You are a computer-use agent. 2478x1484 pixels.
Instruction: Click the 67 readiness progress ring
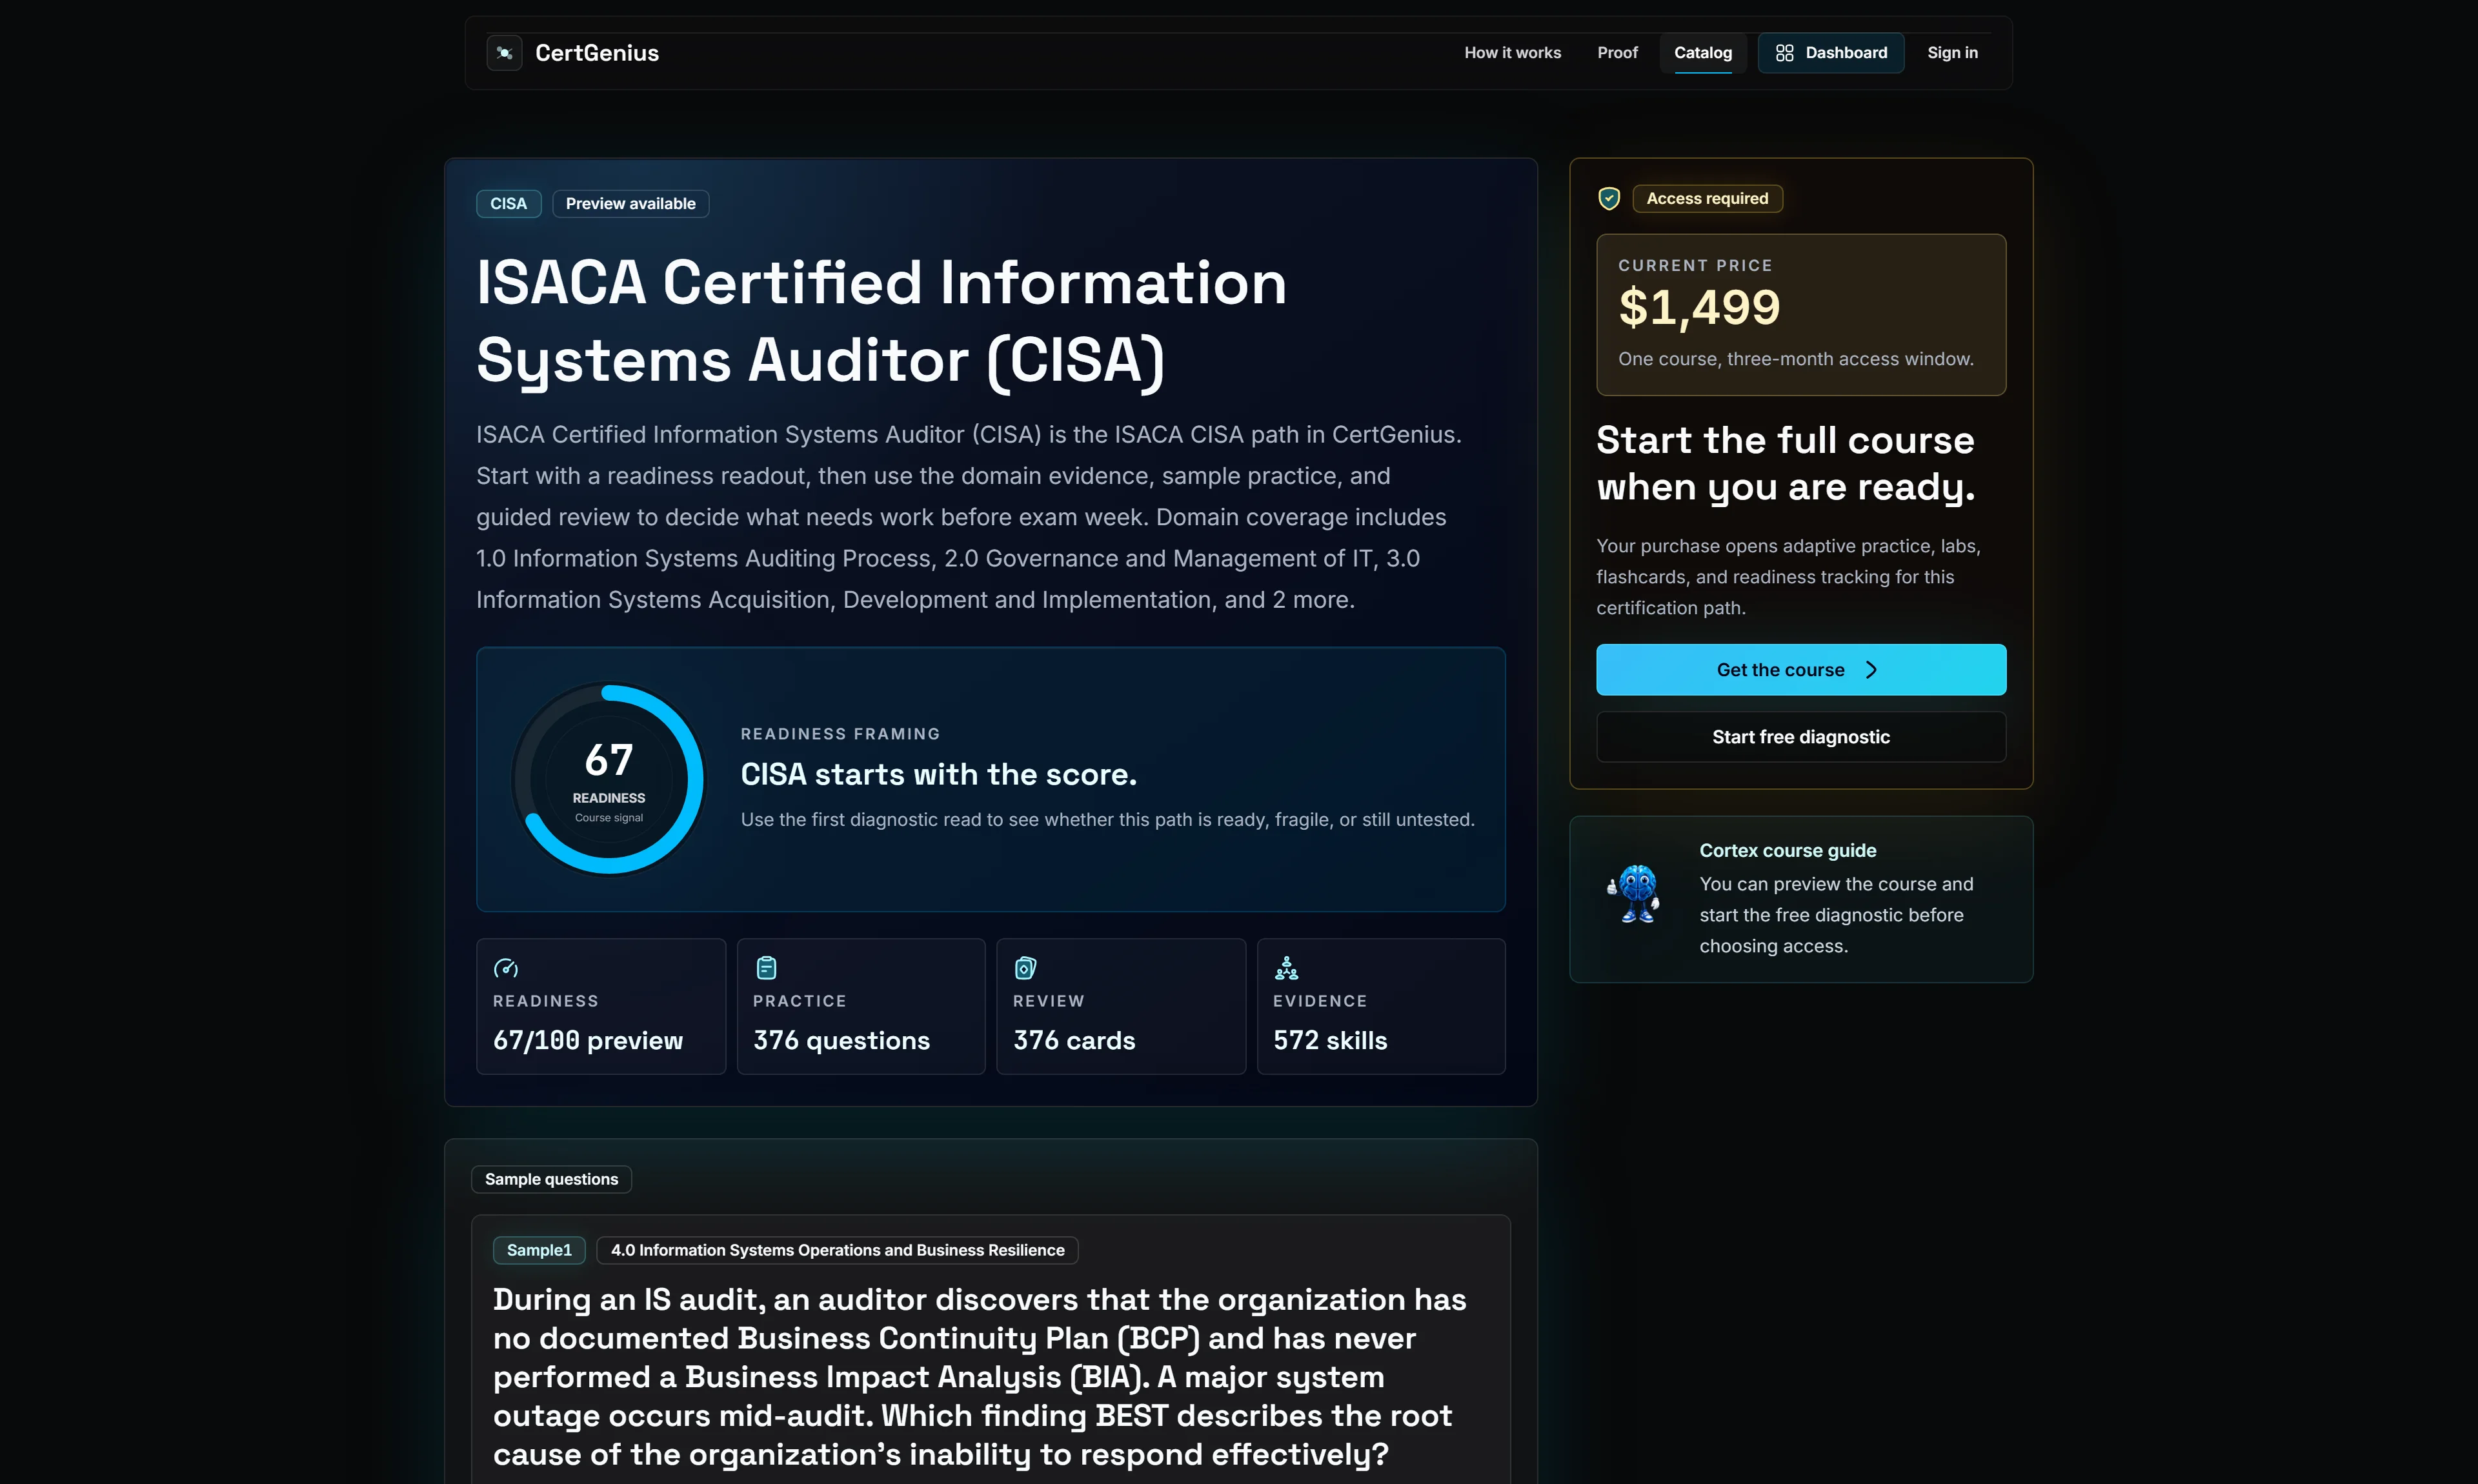(608, 779)
